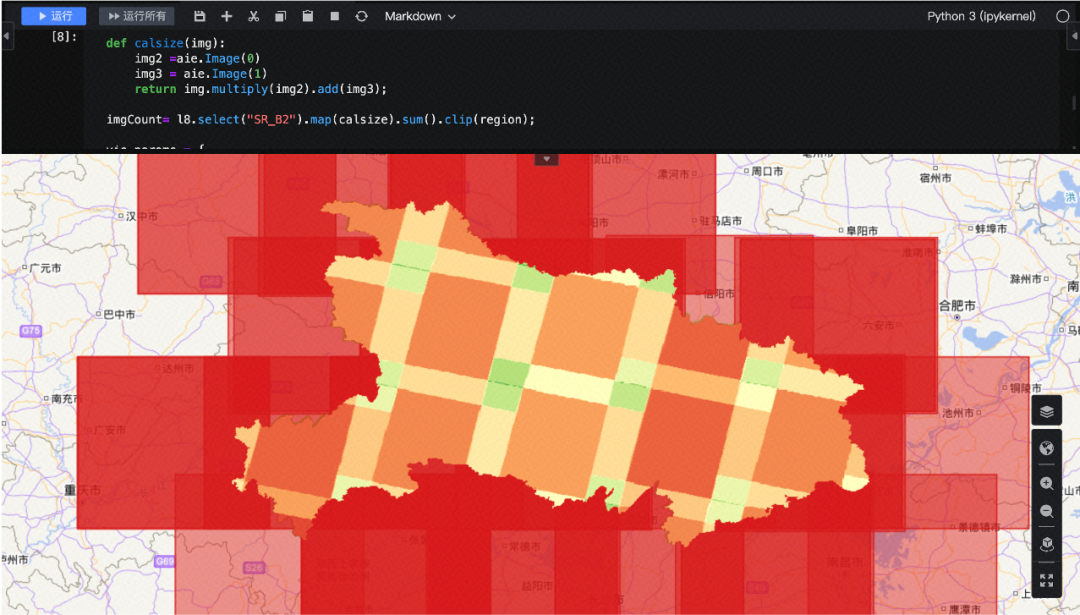1080x615 pixels.
Task: Zoom out on the map
Action: [1046, 512]
